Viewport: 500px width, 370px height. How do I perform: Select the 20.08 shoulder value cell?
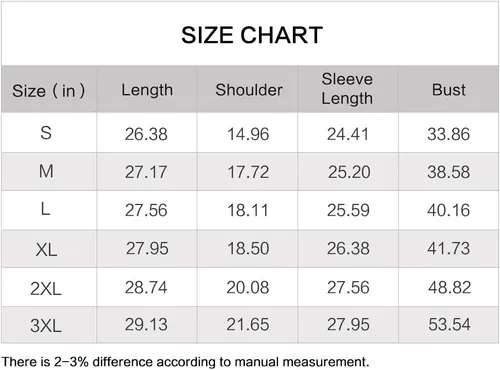coord(248,287)
